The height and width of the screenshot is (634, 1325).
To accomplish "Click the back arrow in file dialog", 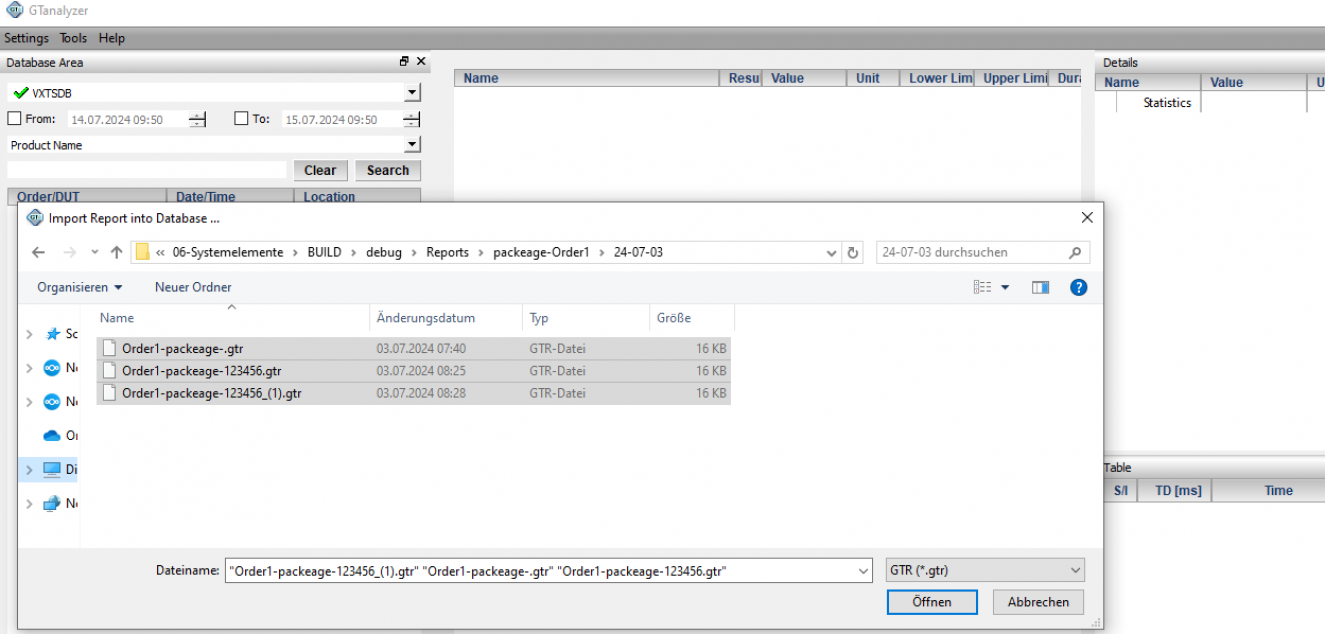I will point(38,252).
